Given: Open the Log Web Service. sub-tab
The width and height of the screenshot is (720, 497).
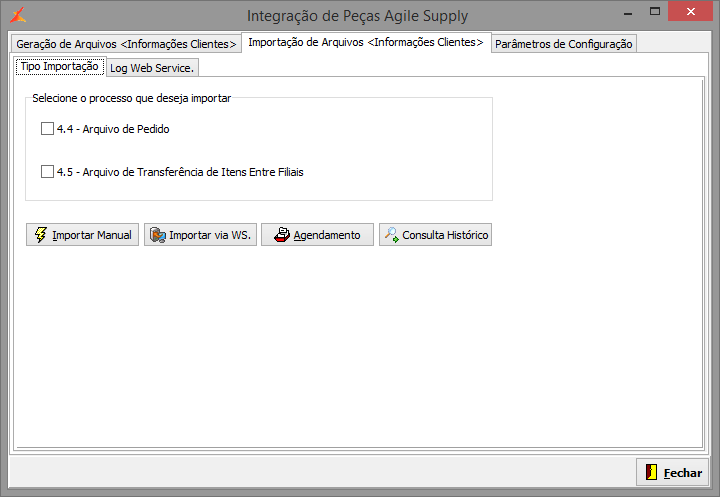Looking at the screenshot, I should pyautogui.click(x=152, y=68).
